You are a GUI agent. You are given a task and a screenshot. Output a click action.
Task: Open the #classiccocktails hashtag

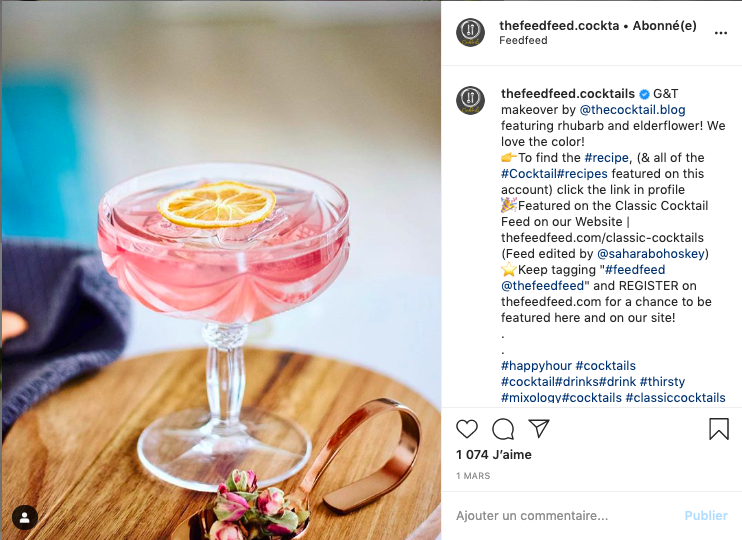(x=675, y=398)
